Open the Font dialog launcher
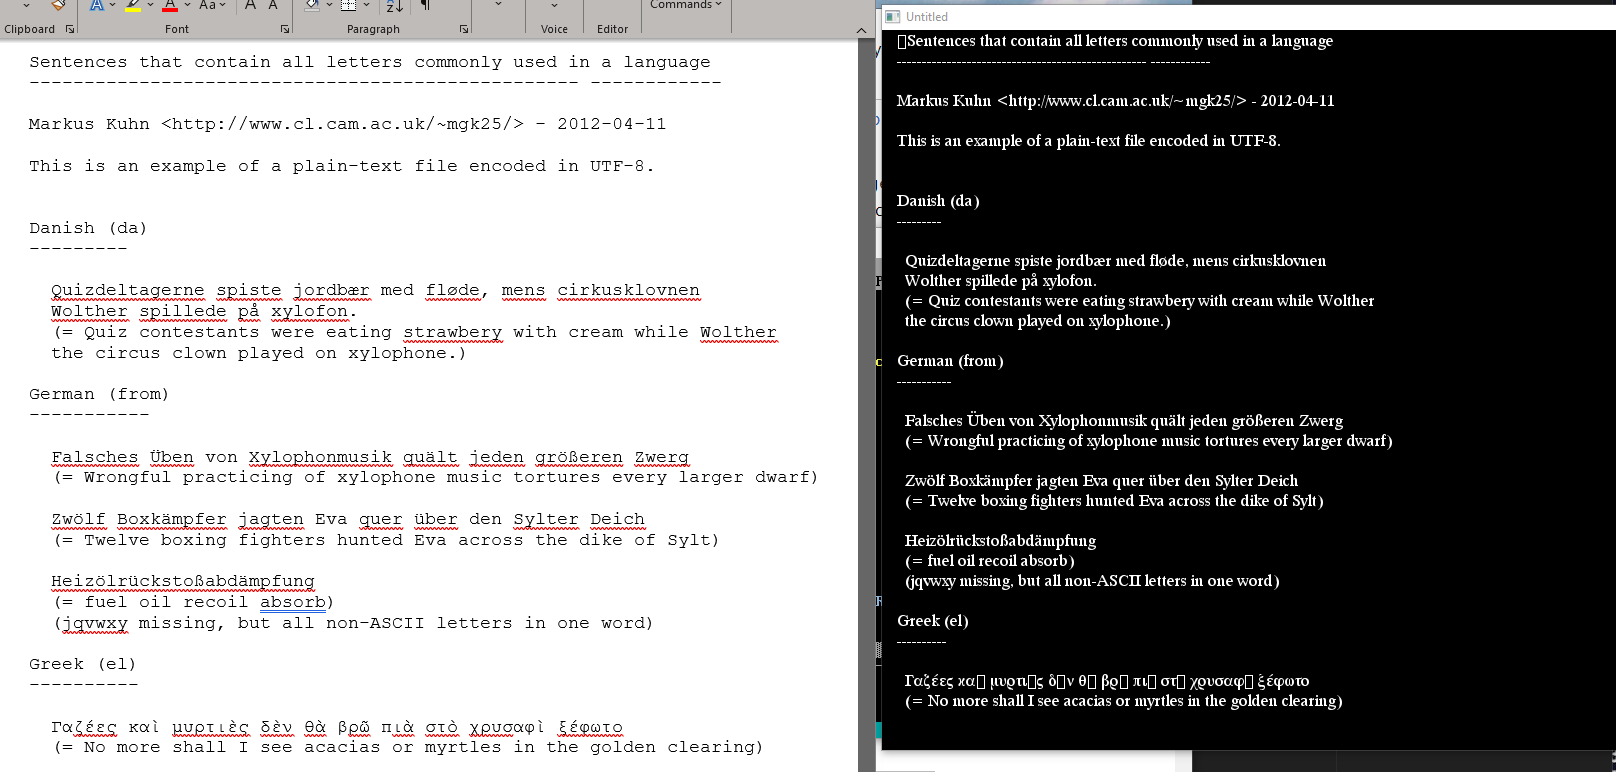1616x772 pixels. pos(285,29)
